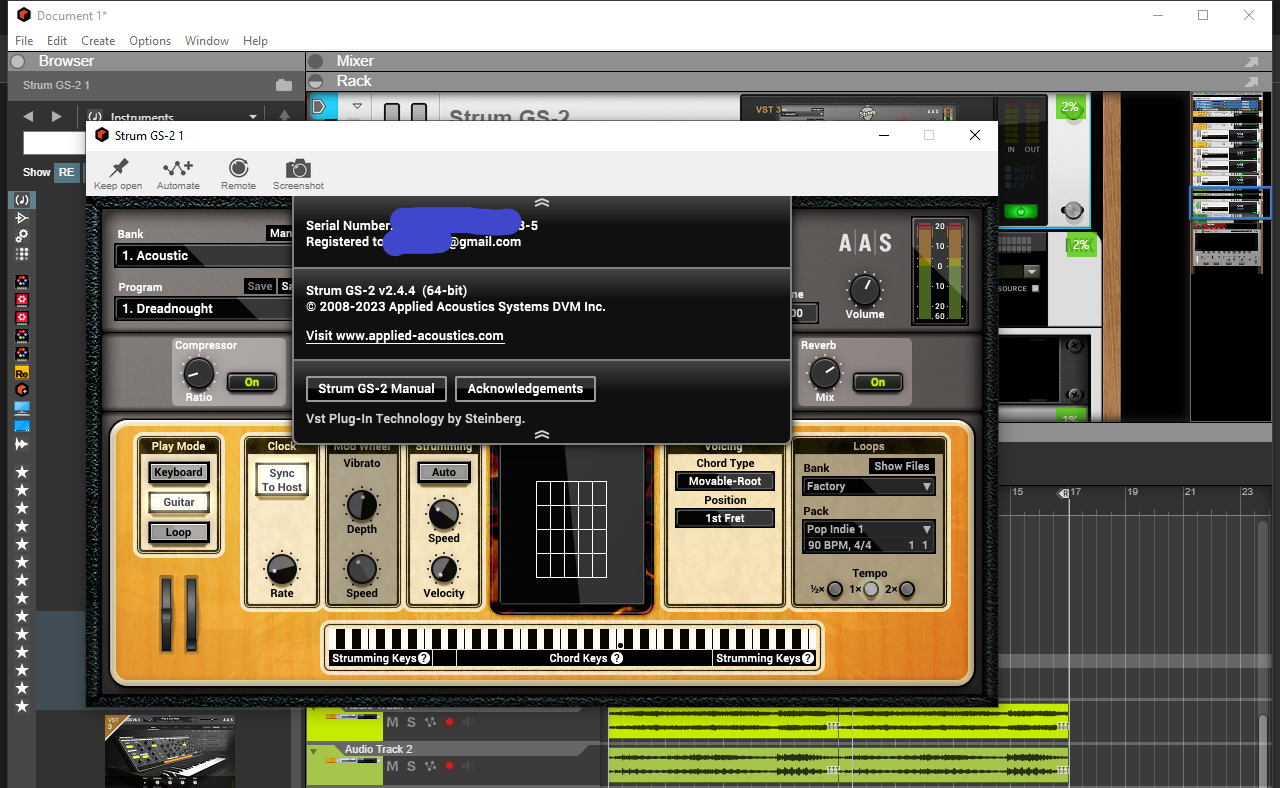The width and height of the screenshot is (1280, 788).
Task: Click Show Files in Loops panel
Action: pyautogui.click(x=902, y=466)
